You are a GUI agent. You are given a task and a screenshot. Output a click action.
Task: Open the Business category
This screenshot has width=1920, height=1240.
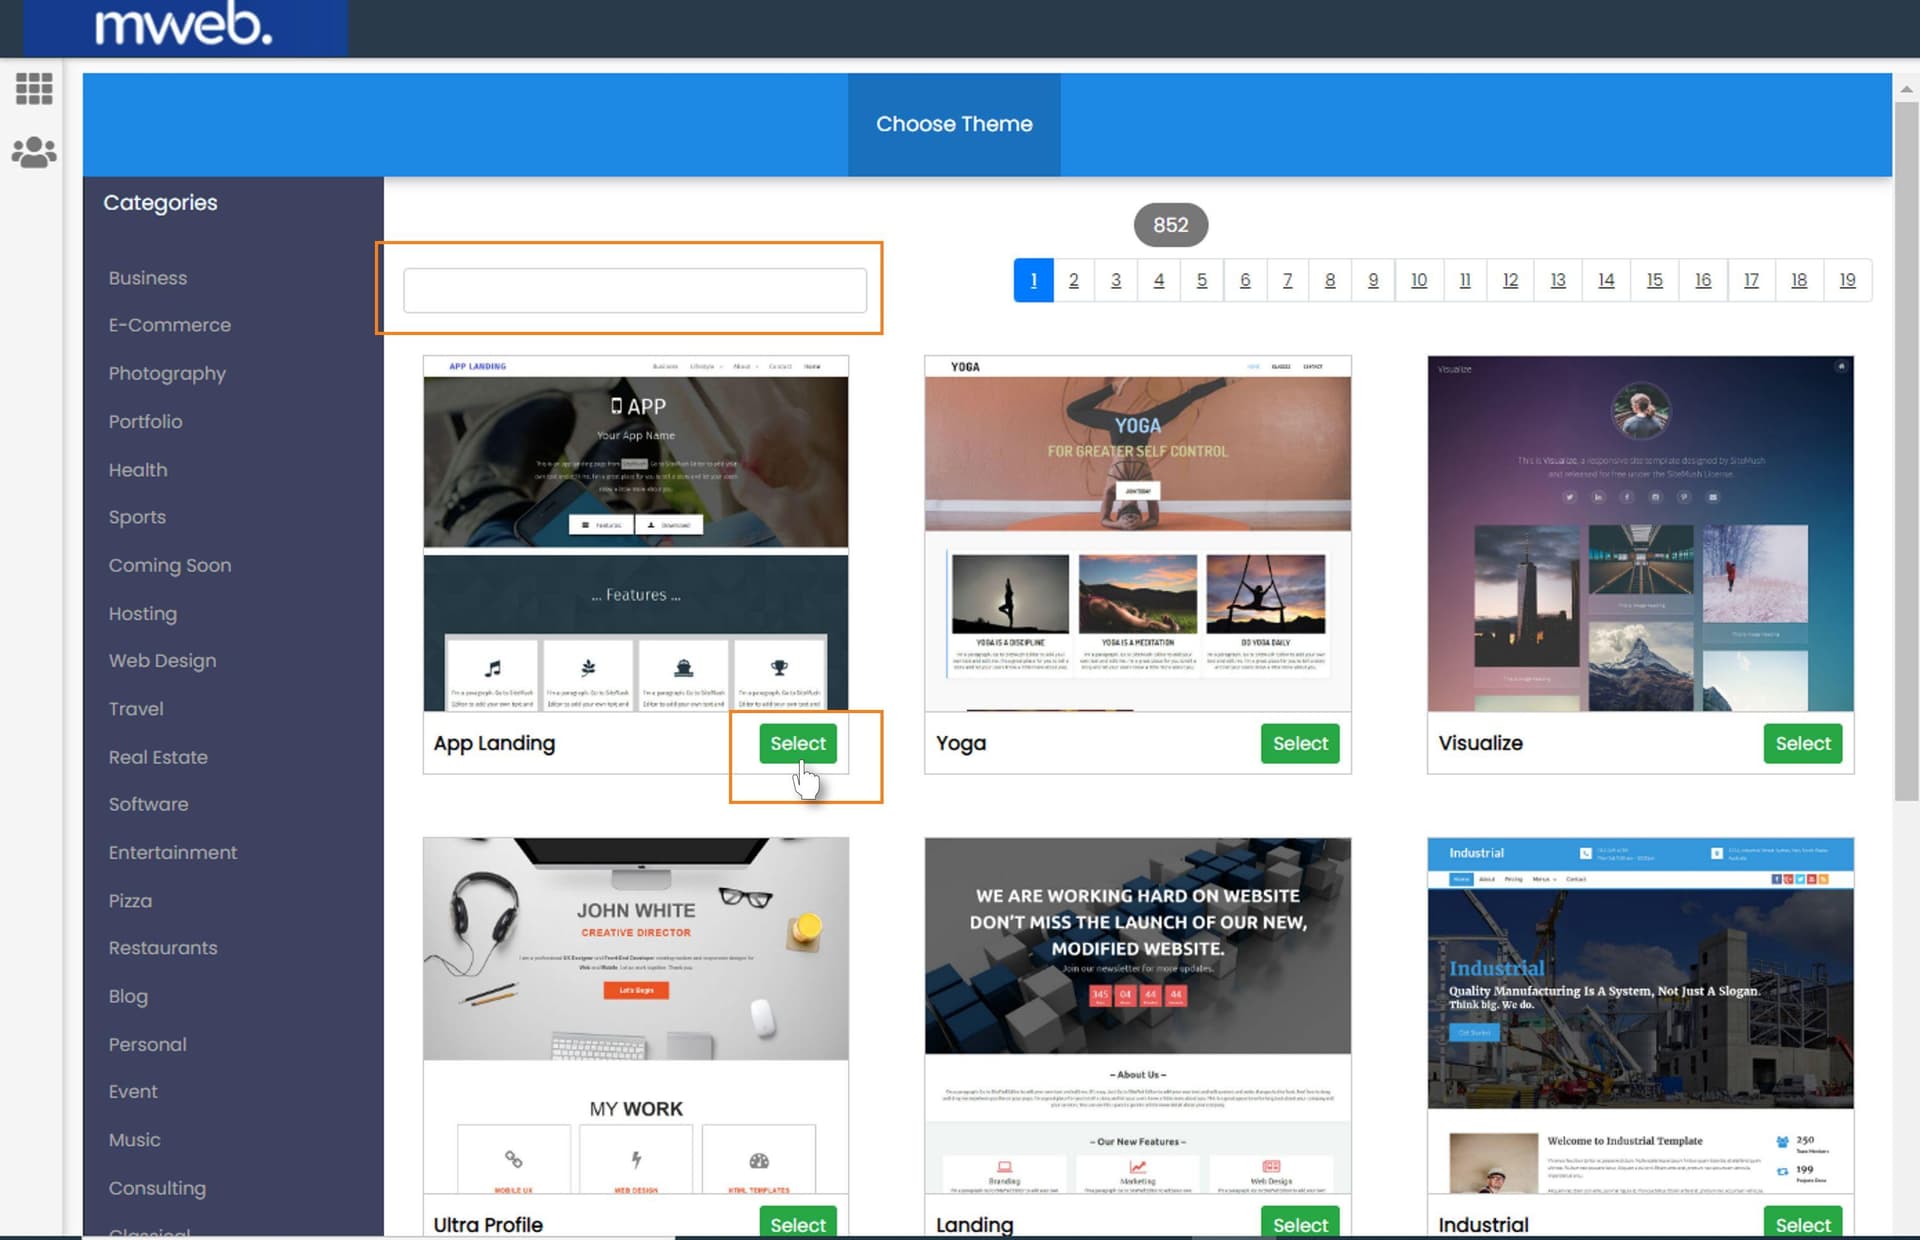(148, 278)
